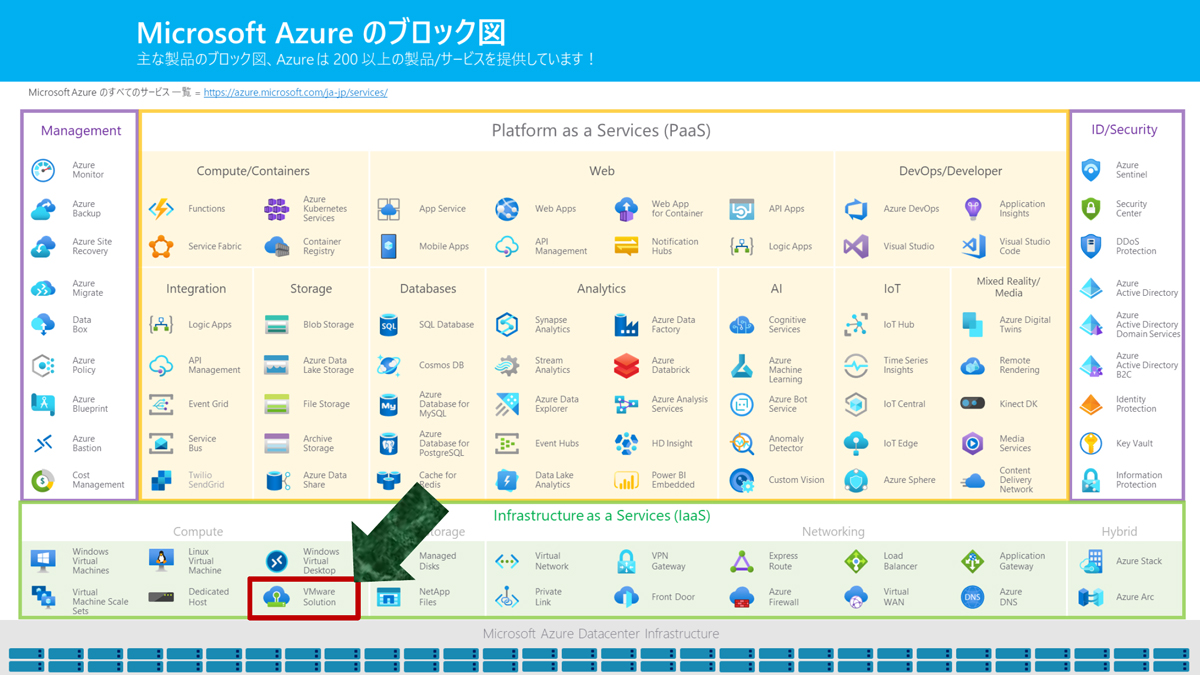Click the Load Balancer icon
The width and height of the screenshot is (1200, 675).
coord(856,561)
